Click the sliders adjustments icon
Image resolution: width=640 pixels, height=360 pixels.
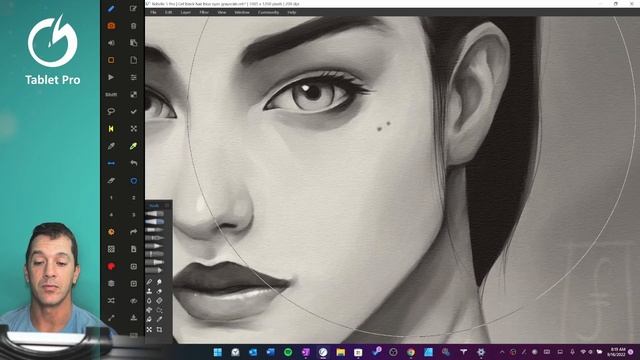[133, 77]
